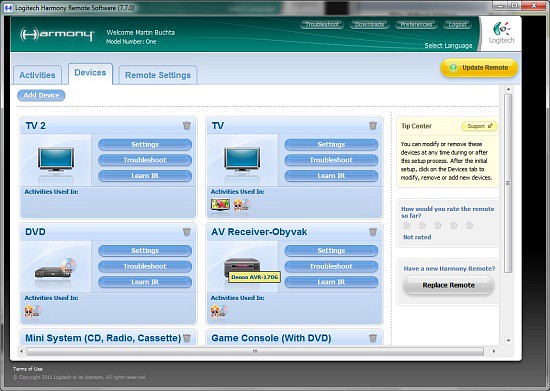
Task: Open Settings for the TV 2 device
Action: 145,144
